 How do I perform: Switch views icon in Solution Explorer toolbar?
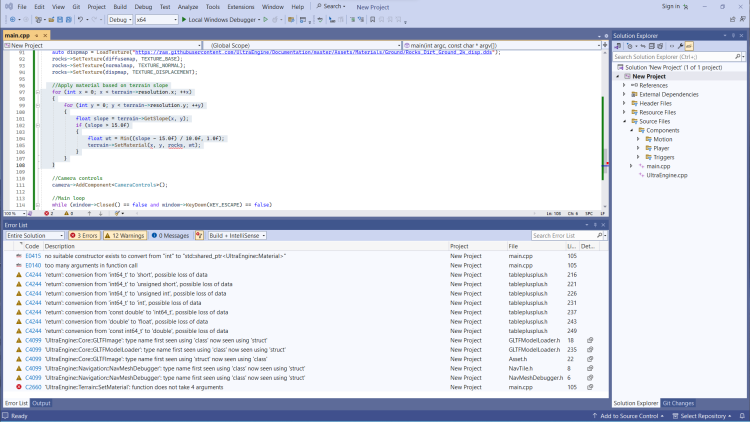tap(618, 46)
